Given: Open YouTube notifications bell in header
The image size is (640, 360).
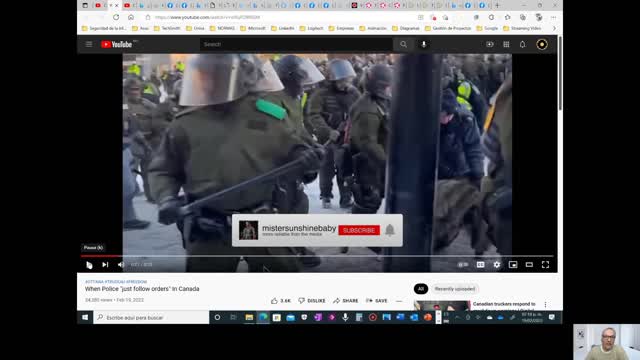Looking at the screenshot, I should click(x=522, y=44).
